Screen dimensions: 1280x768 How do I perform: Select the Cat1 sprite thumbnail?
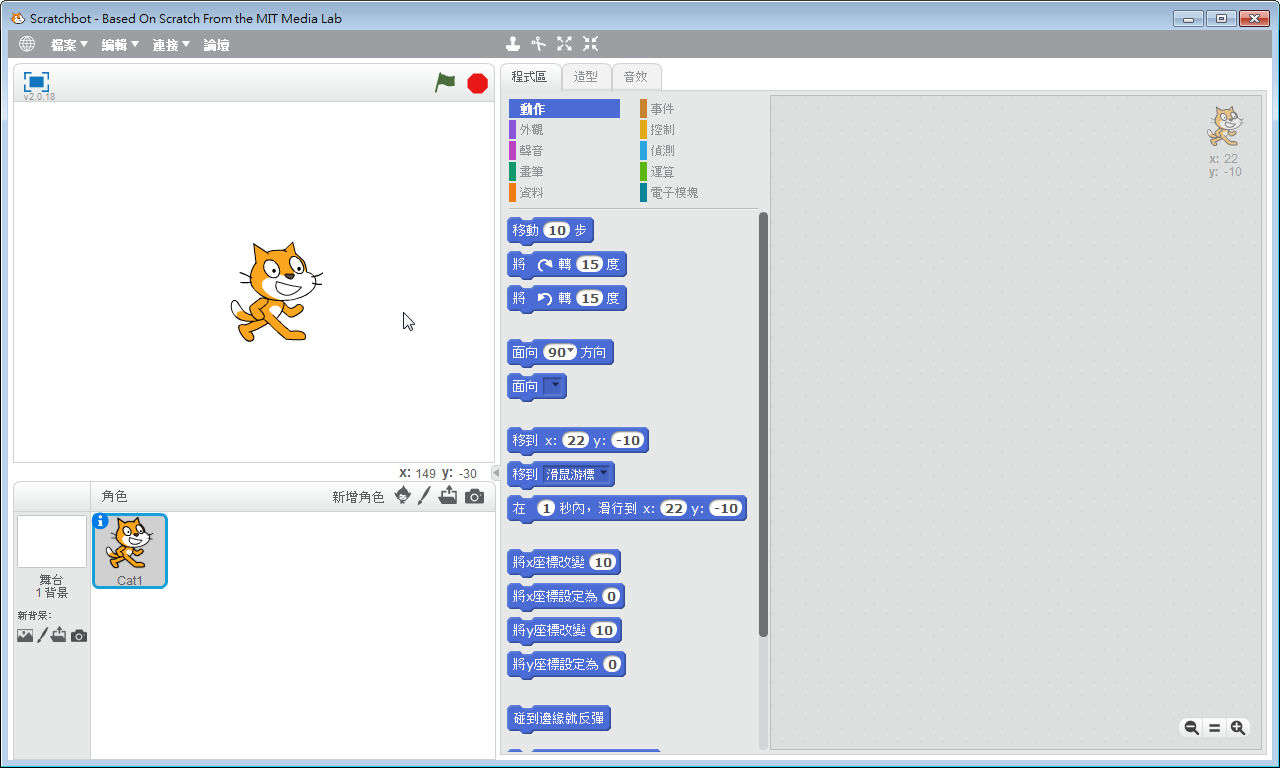130,551
